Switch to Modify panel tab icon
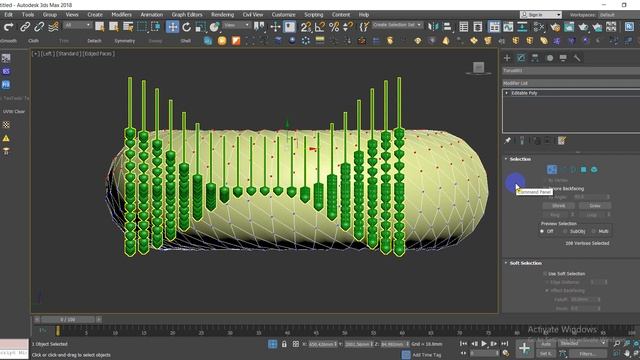640x360 pixels. point(521,58)
